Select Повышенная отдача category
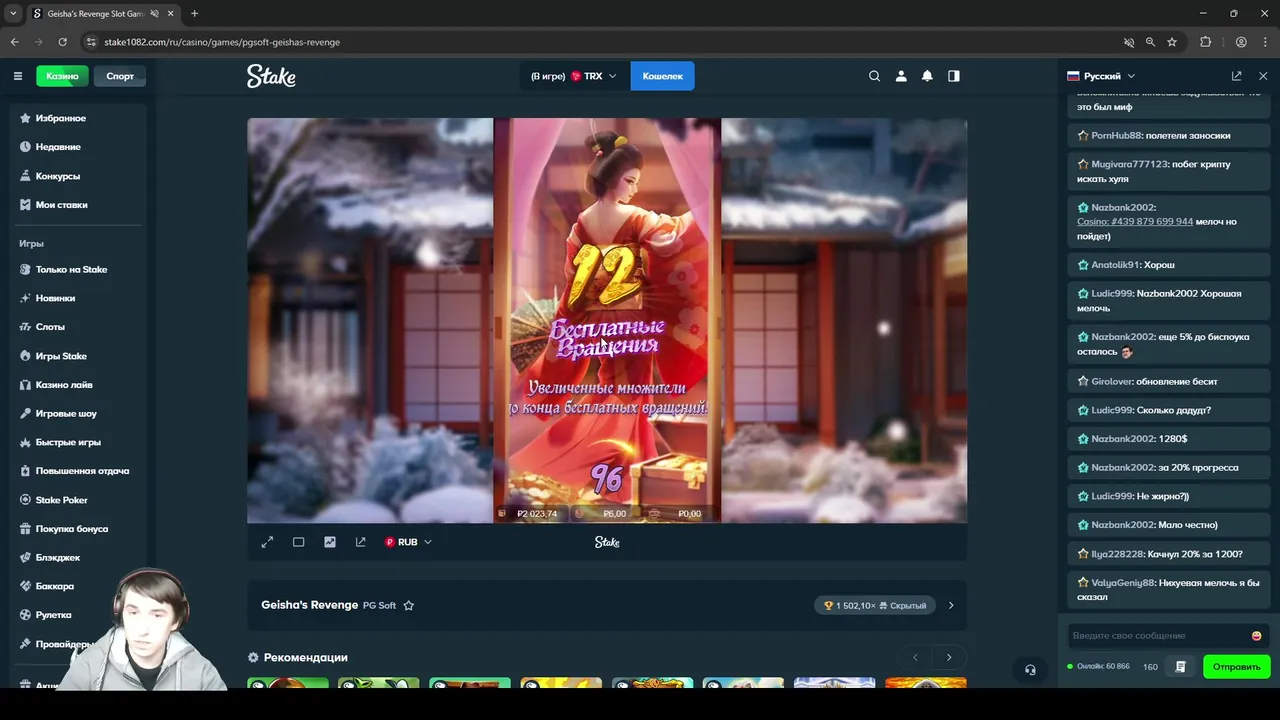This screenshot has height=720, width=1280. click(80, 471)
